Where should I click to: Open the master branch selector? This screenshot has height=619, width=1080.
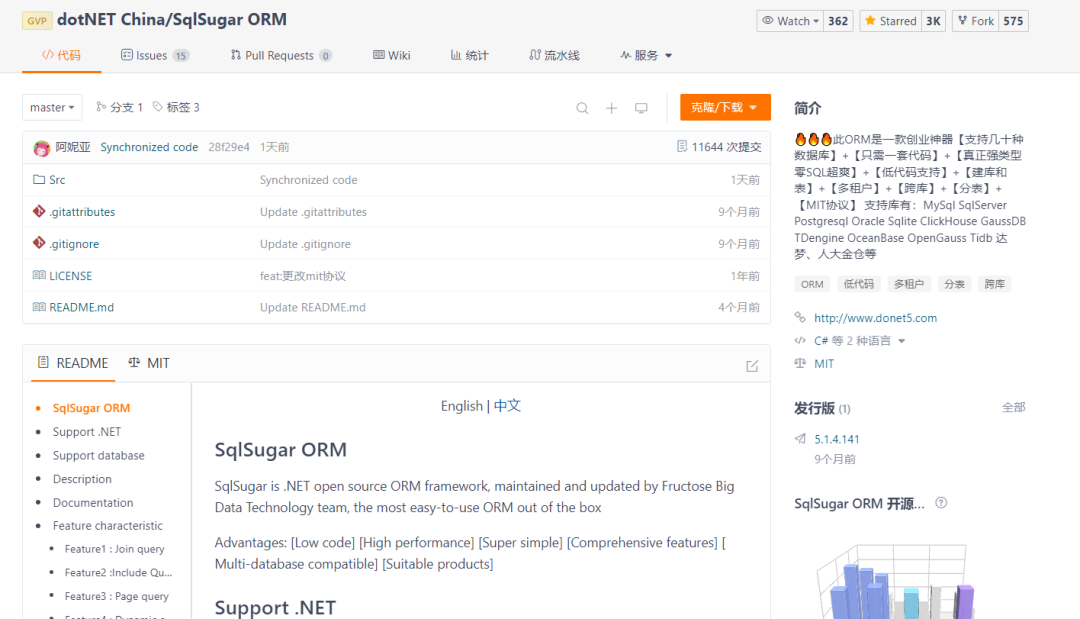(51, 107)
